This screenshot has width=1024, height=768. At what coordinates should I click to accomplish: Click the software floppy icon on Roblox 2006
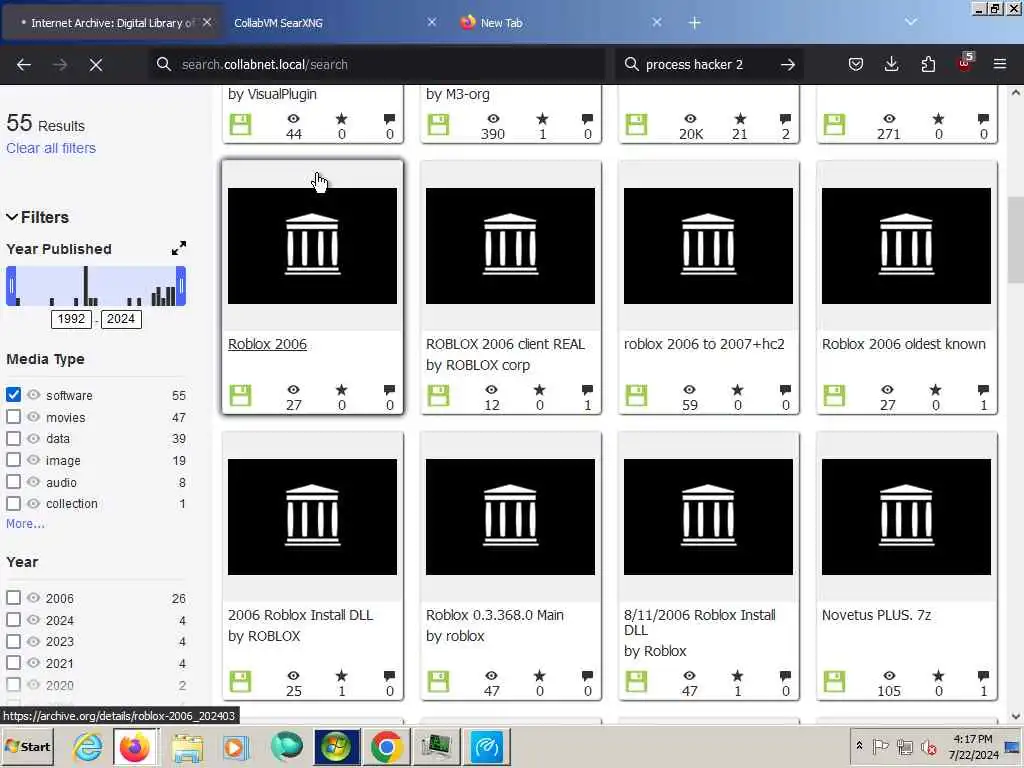coord(240,395)
